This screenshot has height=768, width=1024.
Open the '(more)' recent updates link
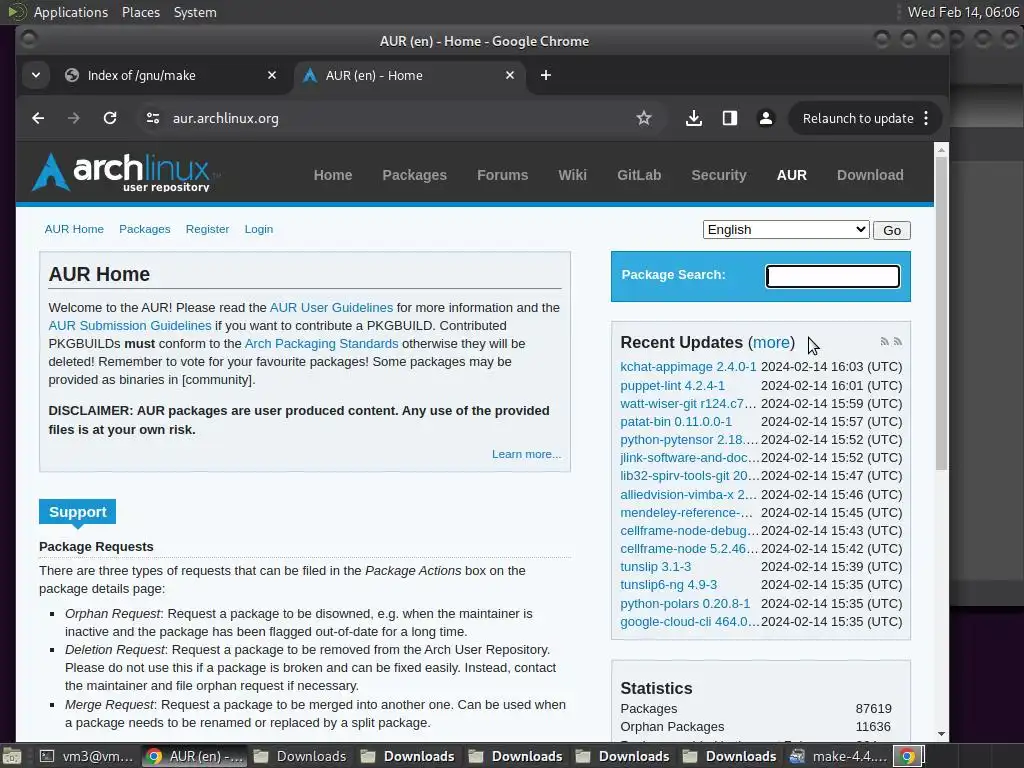coord(771,342)
